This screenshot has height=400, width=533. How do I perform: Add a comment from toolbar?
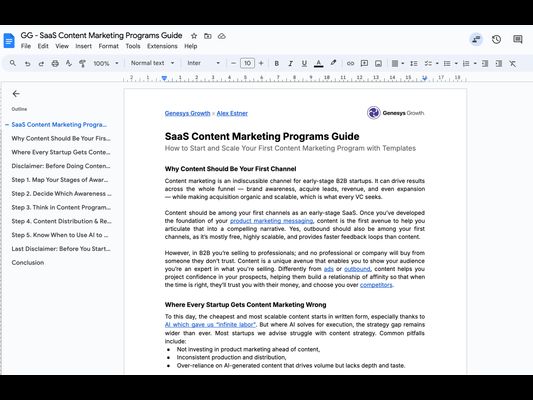(364, 64)
